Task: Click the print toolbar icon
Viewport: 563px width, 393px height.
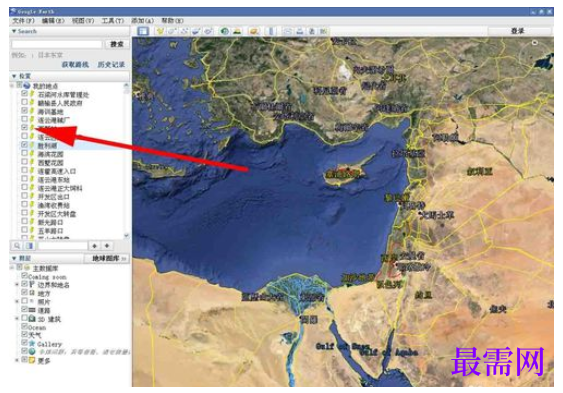Action: (299, 31)
